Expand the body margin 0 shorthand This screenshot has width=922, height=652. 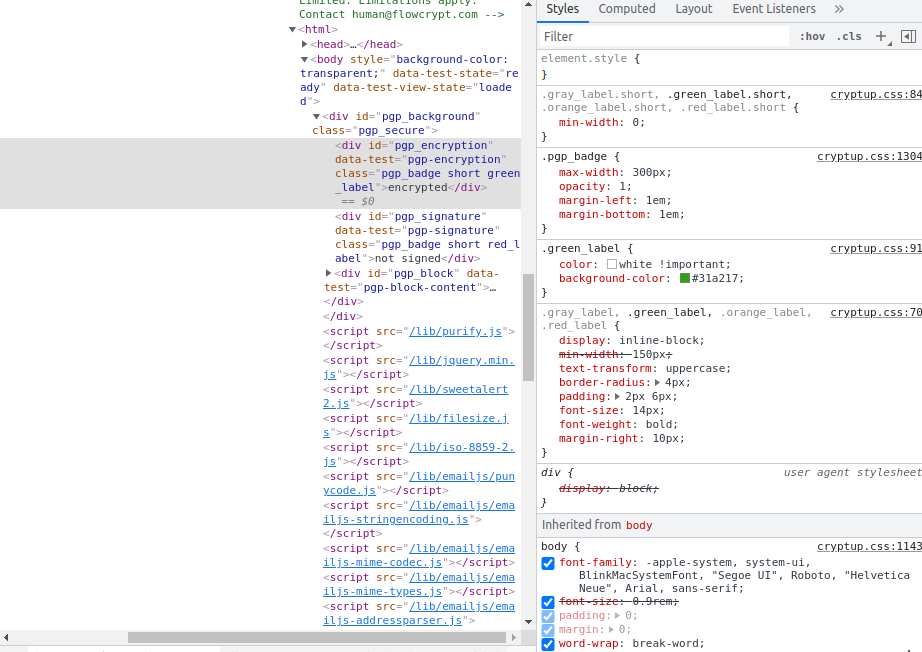click(611, 630)
